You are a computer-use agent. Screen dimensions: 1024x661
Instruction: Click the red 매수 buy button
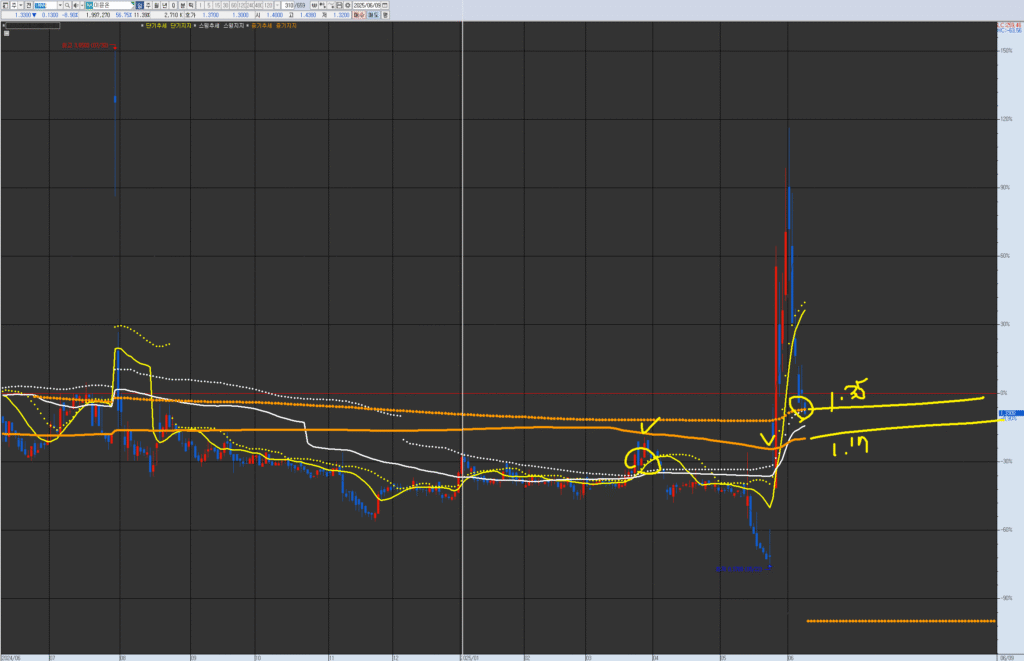pyautogui.click(x=359, y=15)
